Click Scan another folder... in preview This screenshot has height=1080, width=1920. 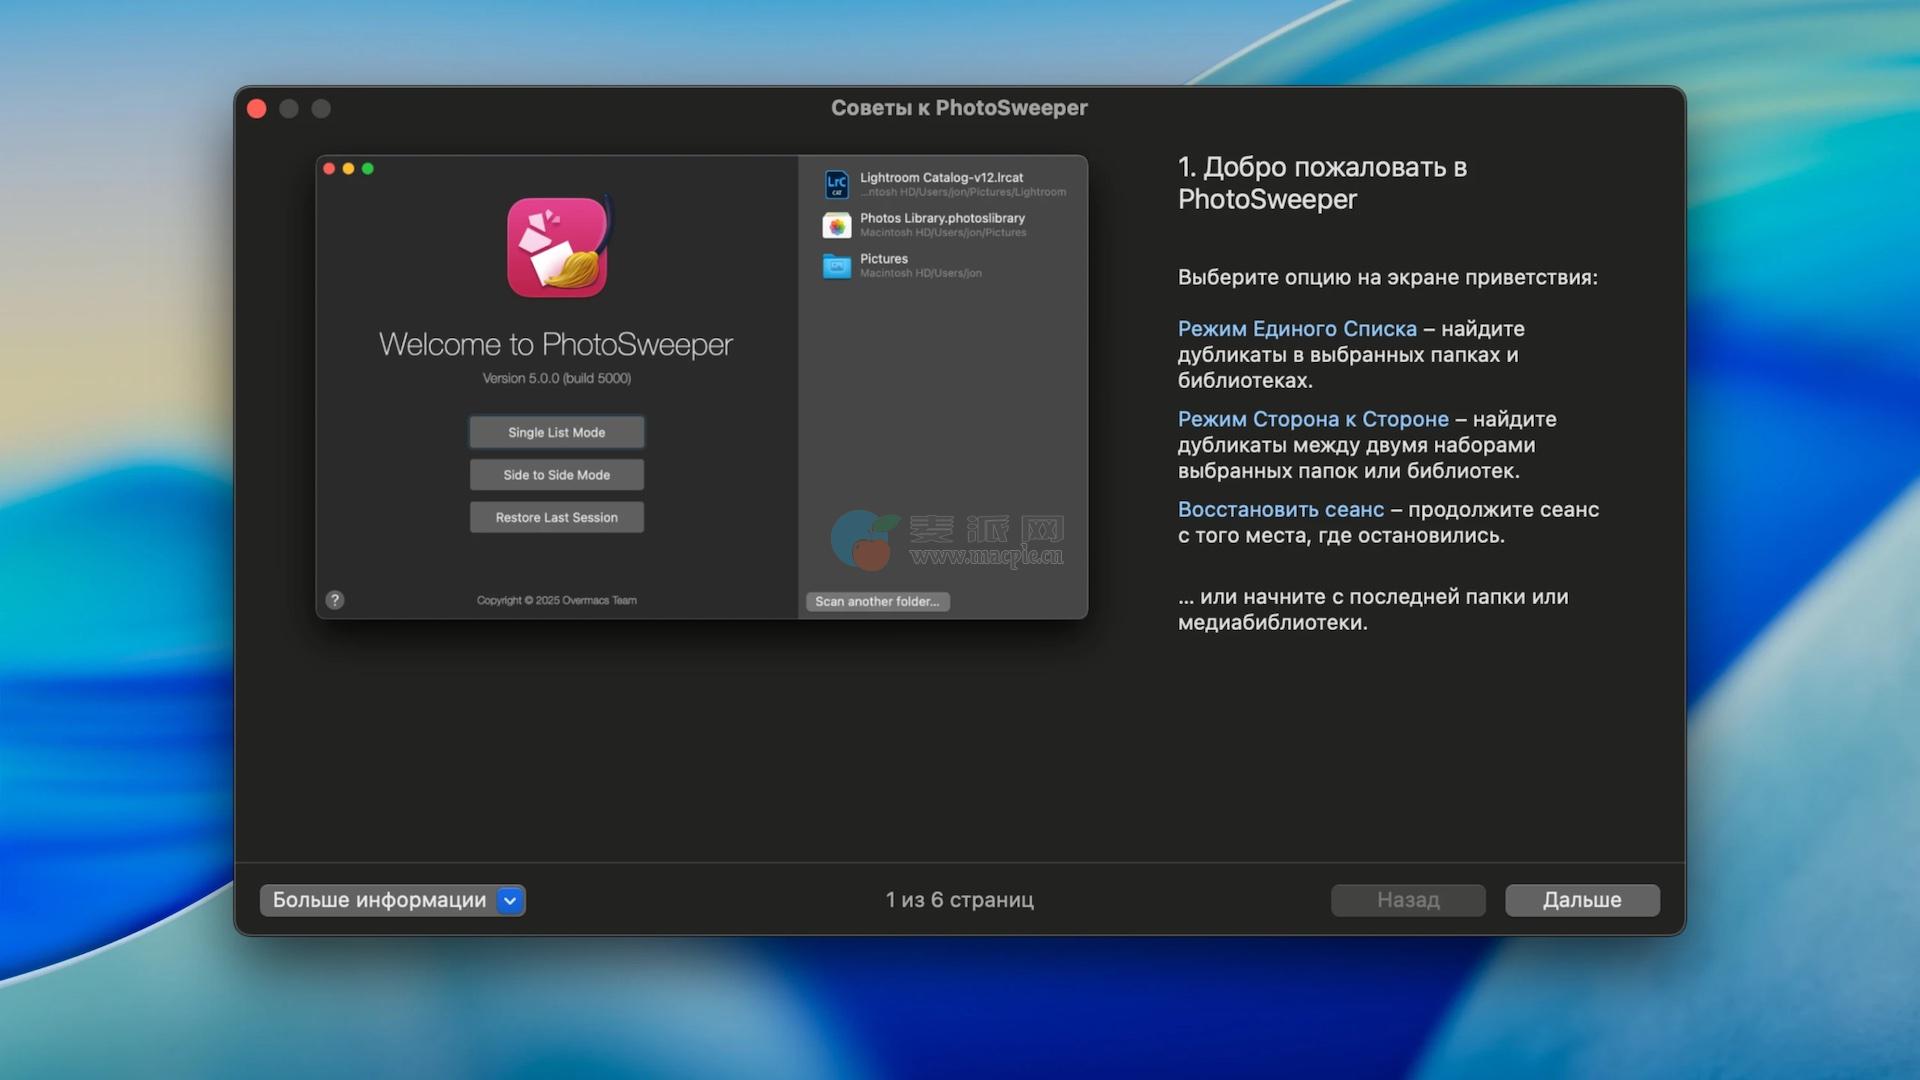coord(877,601)
